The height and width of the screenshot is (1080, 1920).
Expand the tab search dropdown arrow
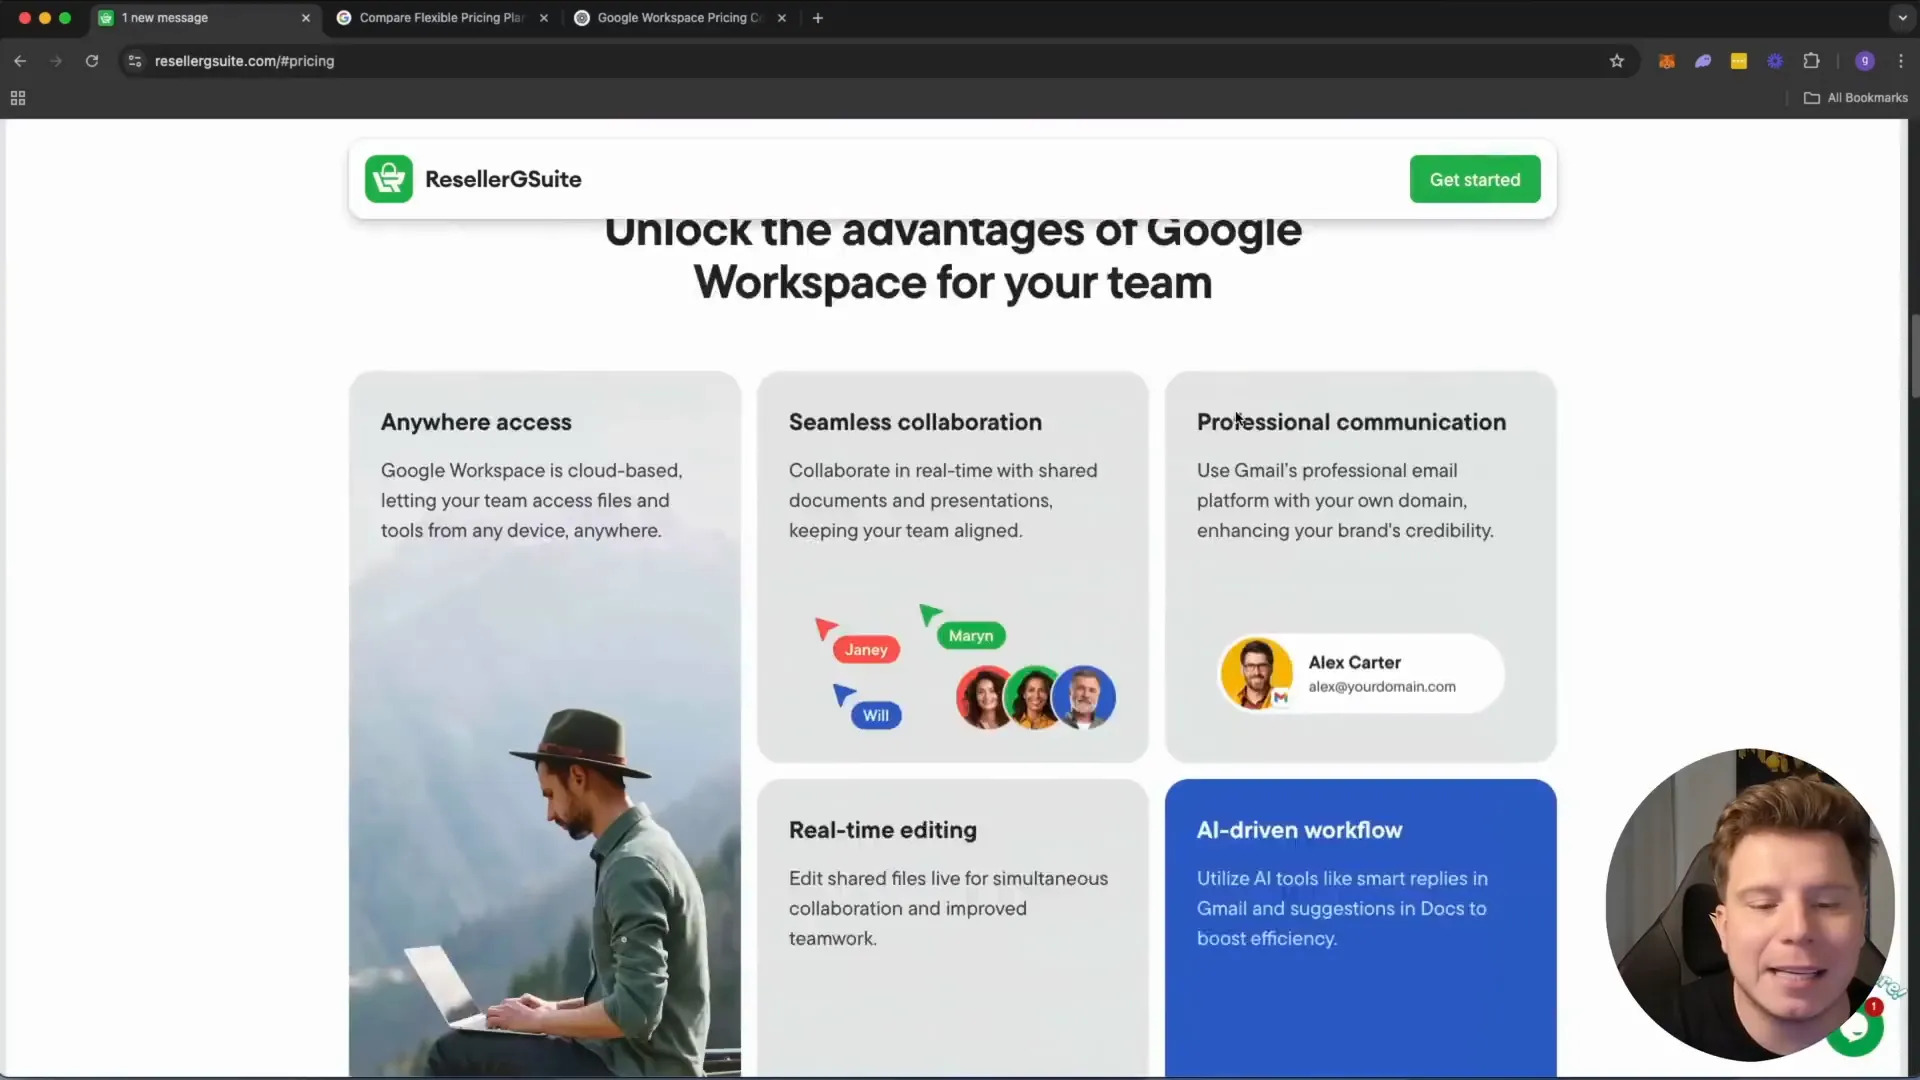coord(1902,18)
